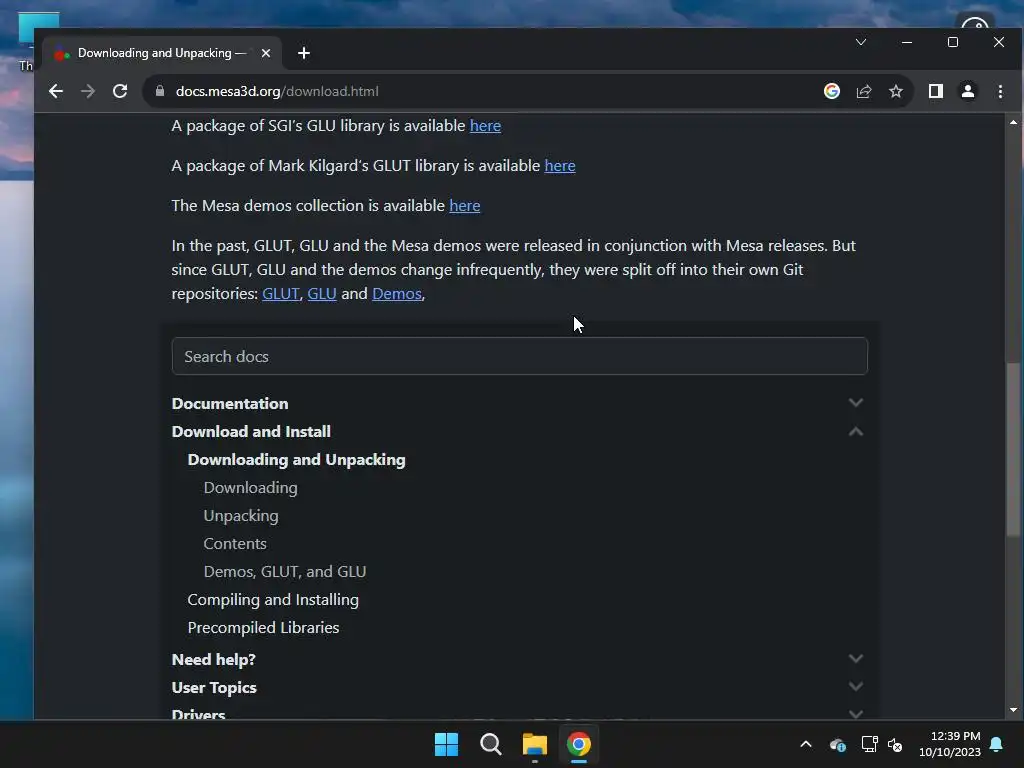Open File Explorer from taskbar

coord(535,744)
